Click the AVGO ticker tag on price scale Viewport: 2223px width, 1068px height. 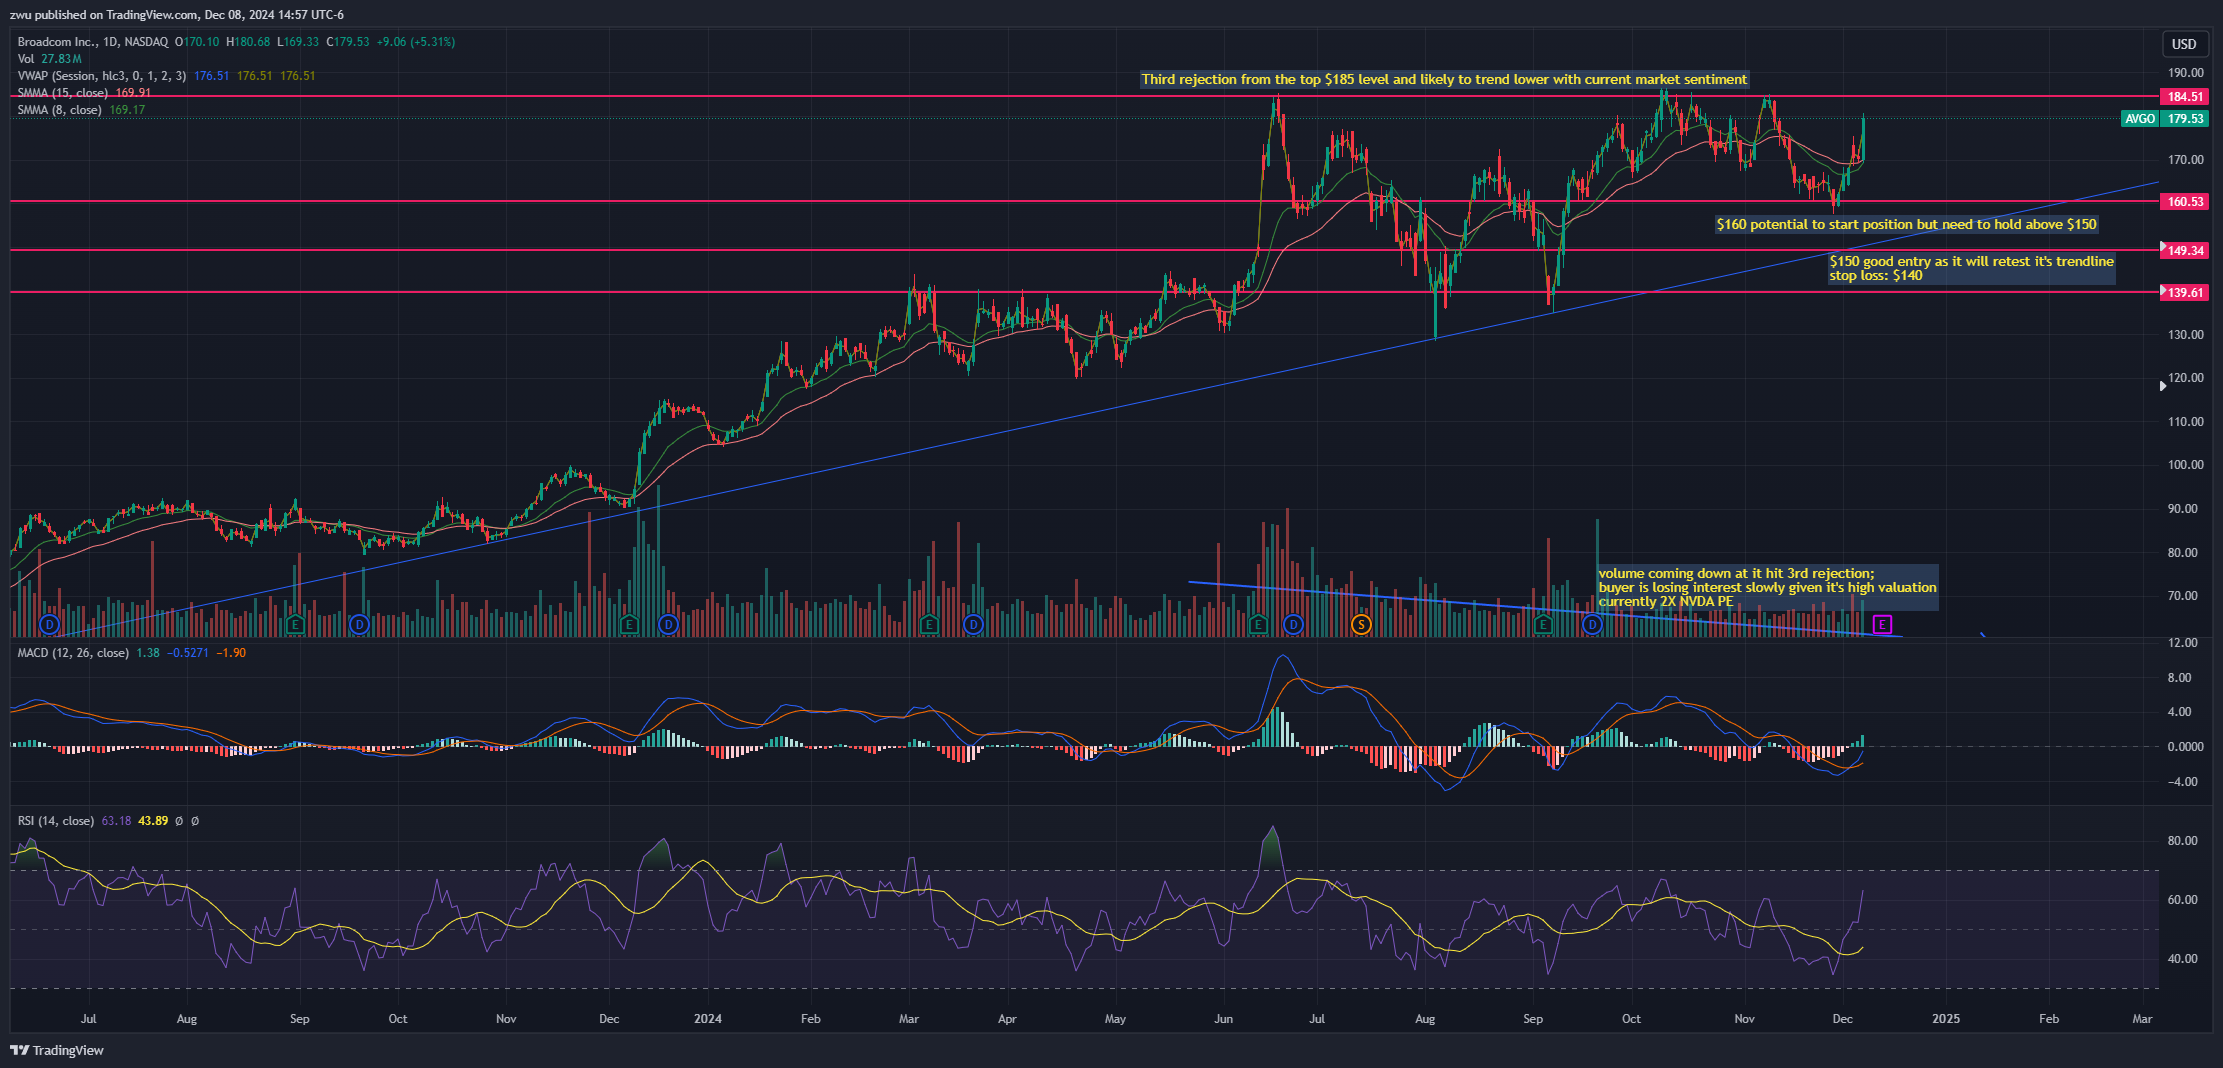[2140, 119]
